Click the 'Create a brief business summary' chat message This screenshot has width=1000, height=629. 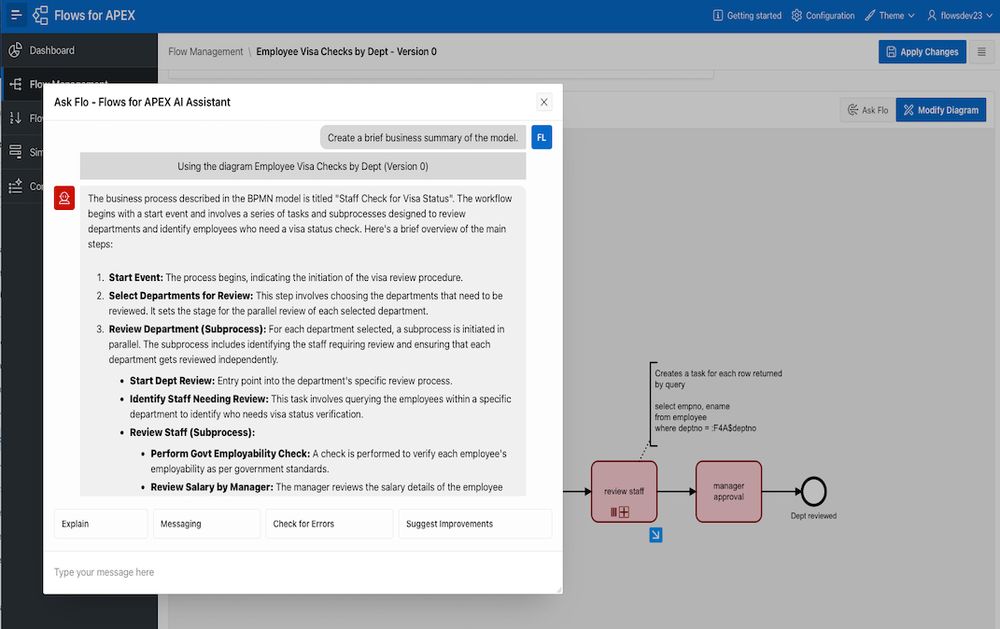[423, 137]
